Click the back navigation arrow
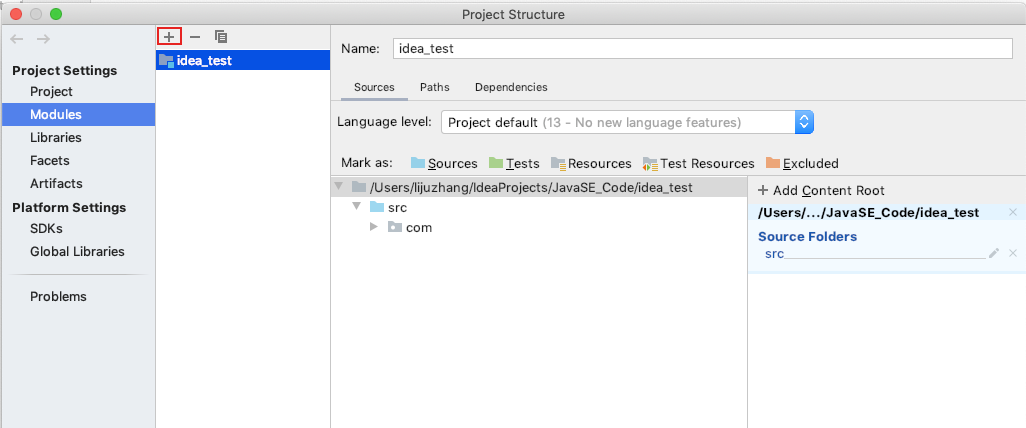Screen dimensions: 1026x428 pos(16,39)
